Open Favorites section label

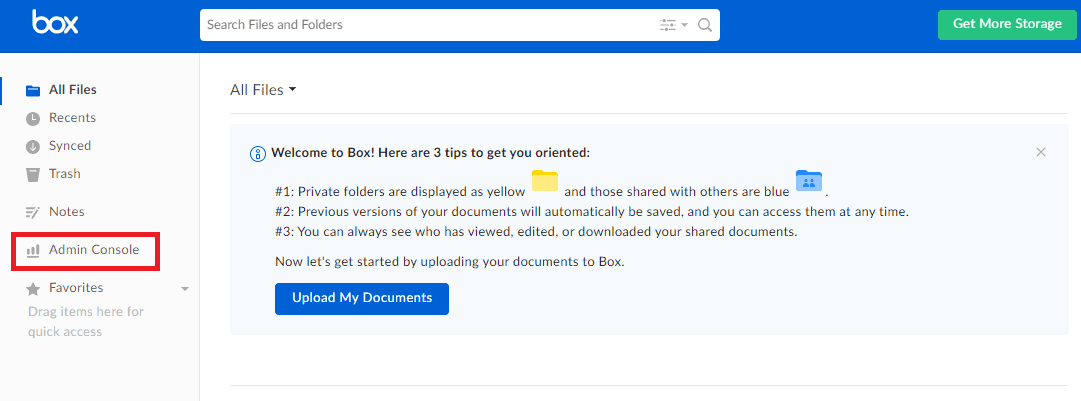click(x=76, y=287)
